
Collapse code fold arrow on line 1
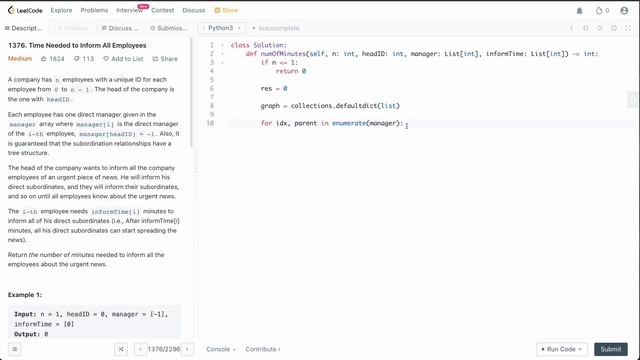pos(222,45)
